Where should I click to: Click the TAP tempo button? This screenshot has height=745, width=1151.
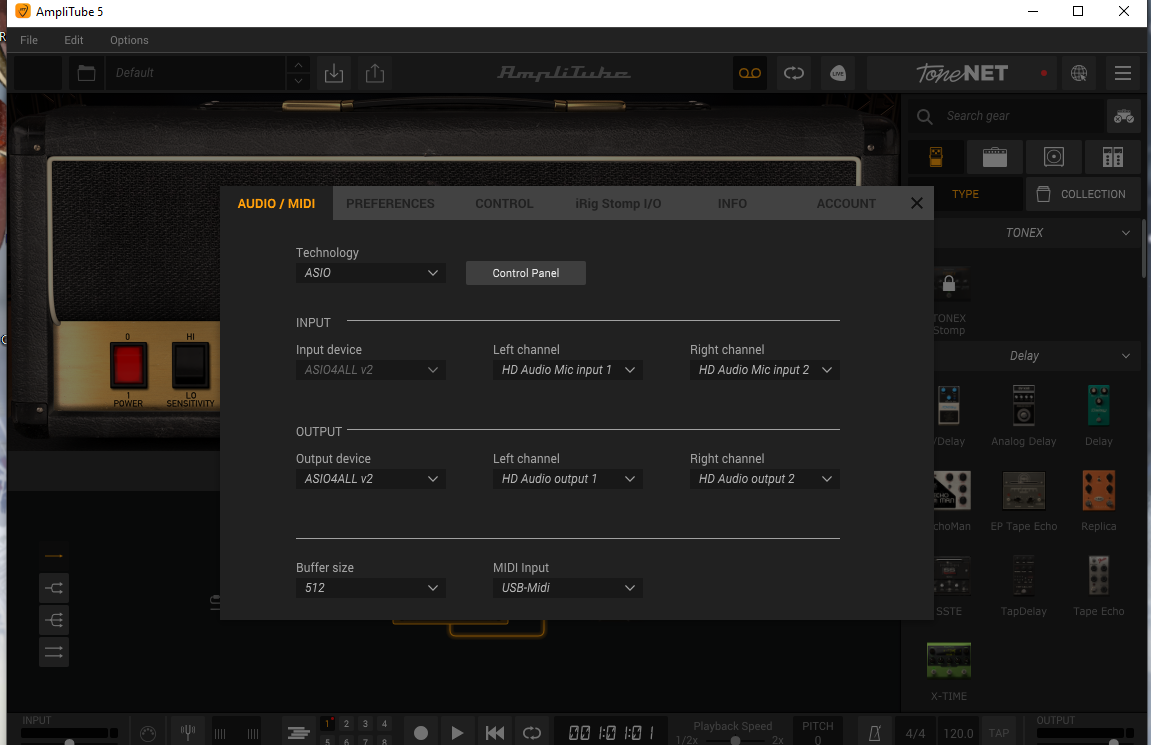[998, 733]
